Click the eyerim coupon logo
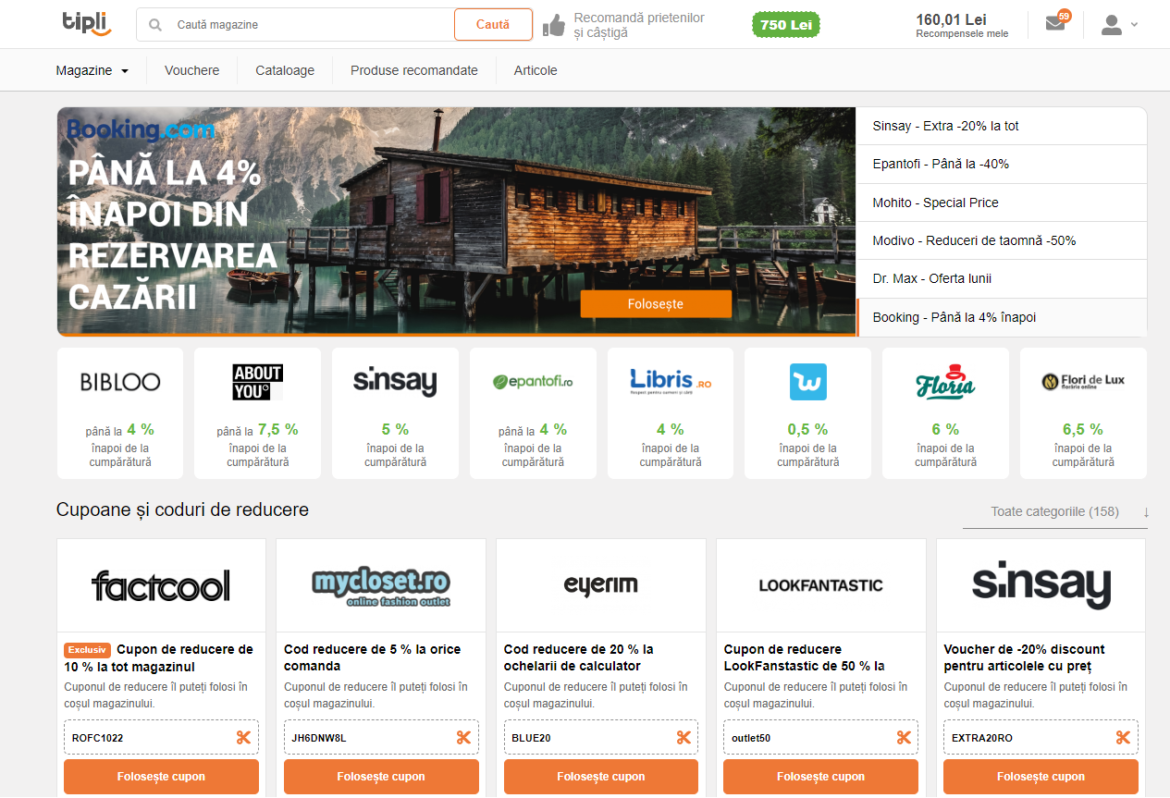The height and width of the screenshot is (798, 1170). click(x=601, y=586)
